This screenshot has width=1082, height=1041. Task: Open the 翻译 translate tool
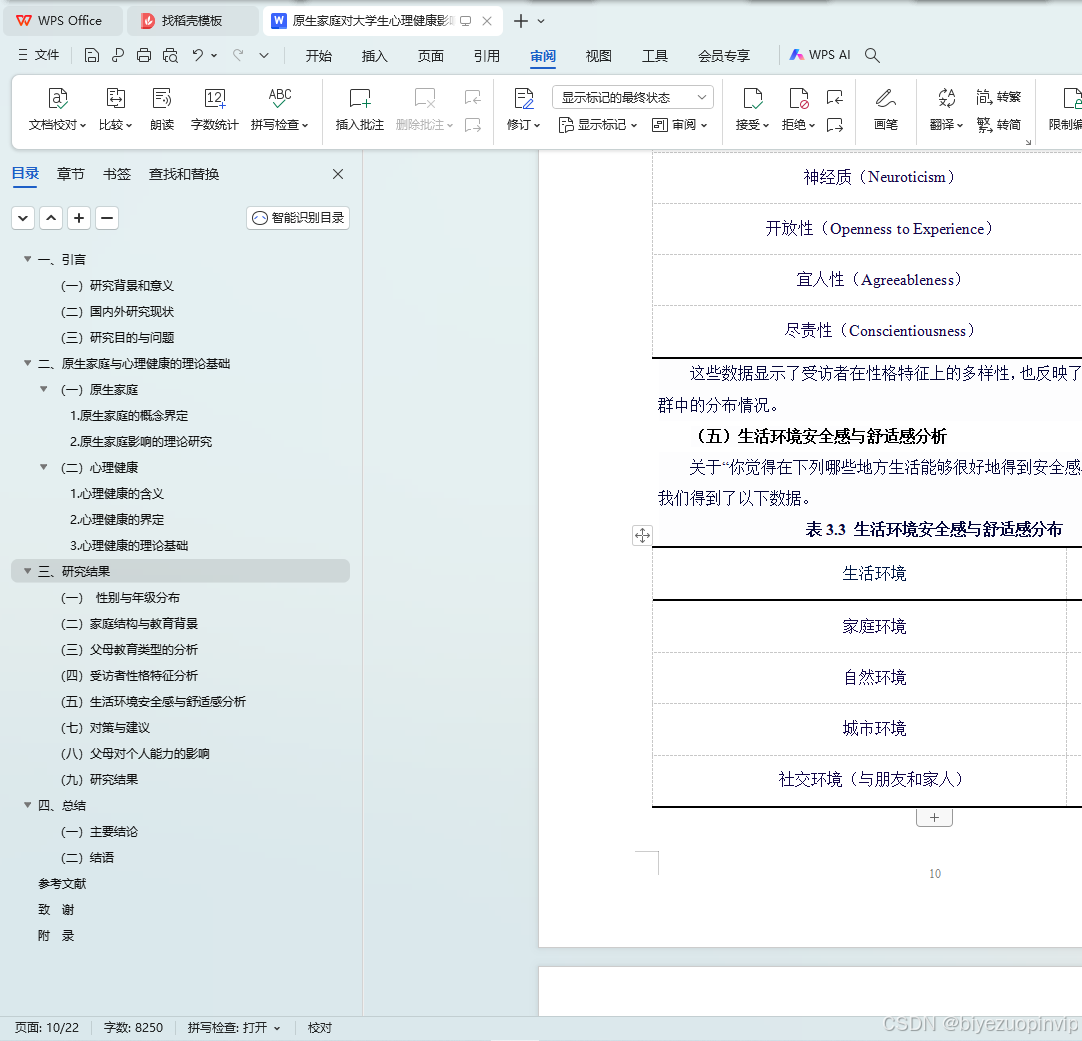pos(946,110)
